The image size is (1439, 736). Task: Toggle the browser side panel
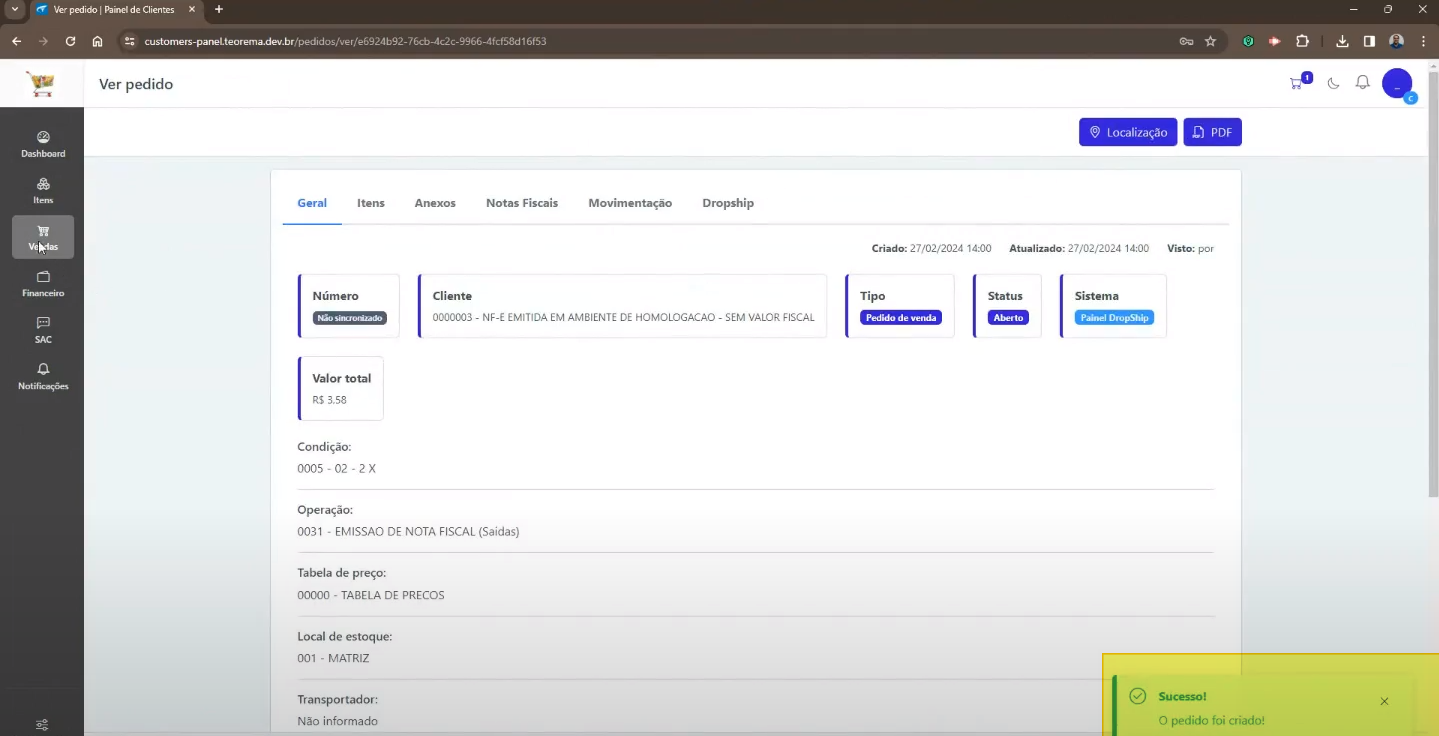tap(1369, 41)
